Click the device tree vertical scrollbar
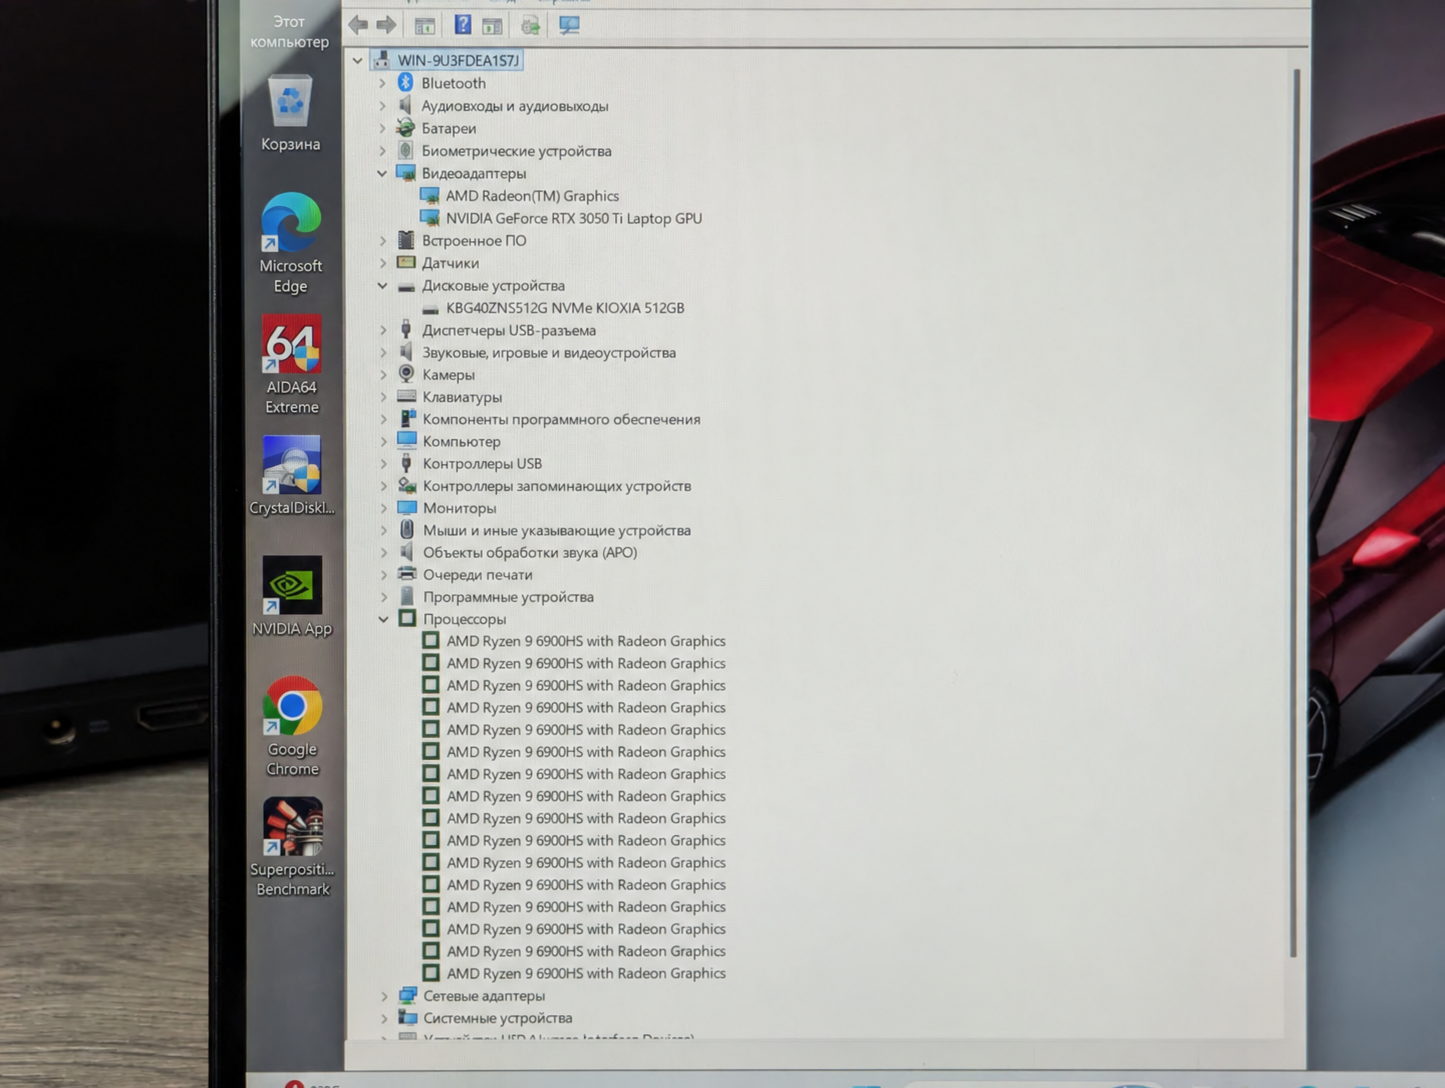 (1295, 513)
